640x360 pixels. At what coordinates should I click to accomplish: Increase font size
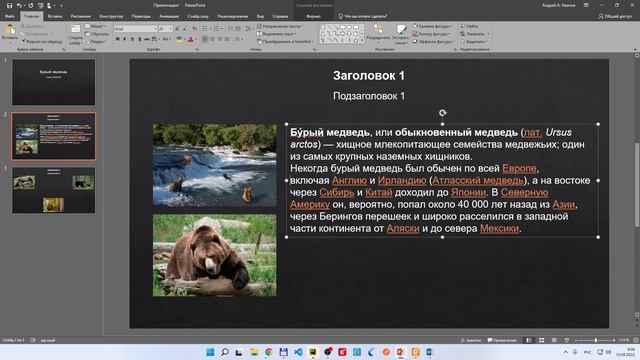coord(177,29)
